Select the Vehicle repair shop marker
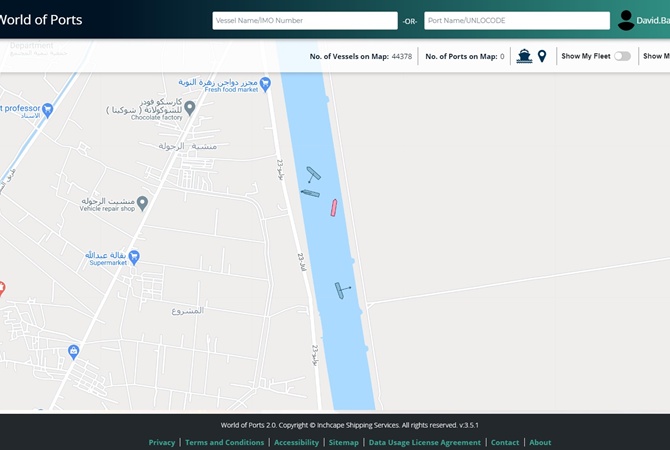The height and width of the screenshot is (450, 670). pos(142,203)
